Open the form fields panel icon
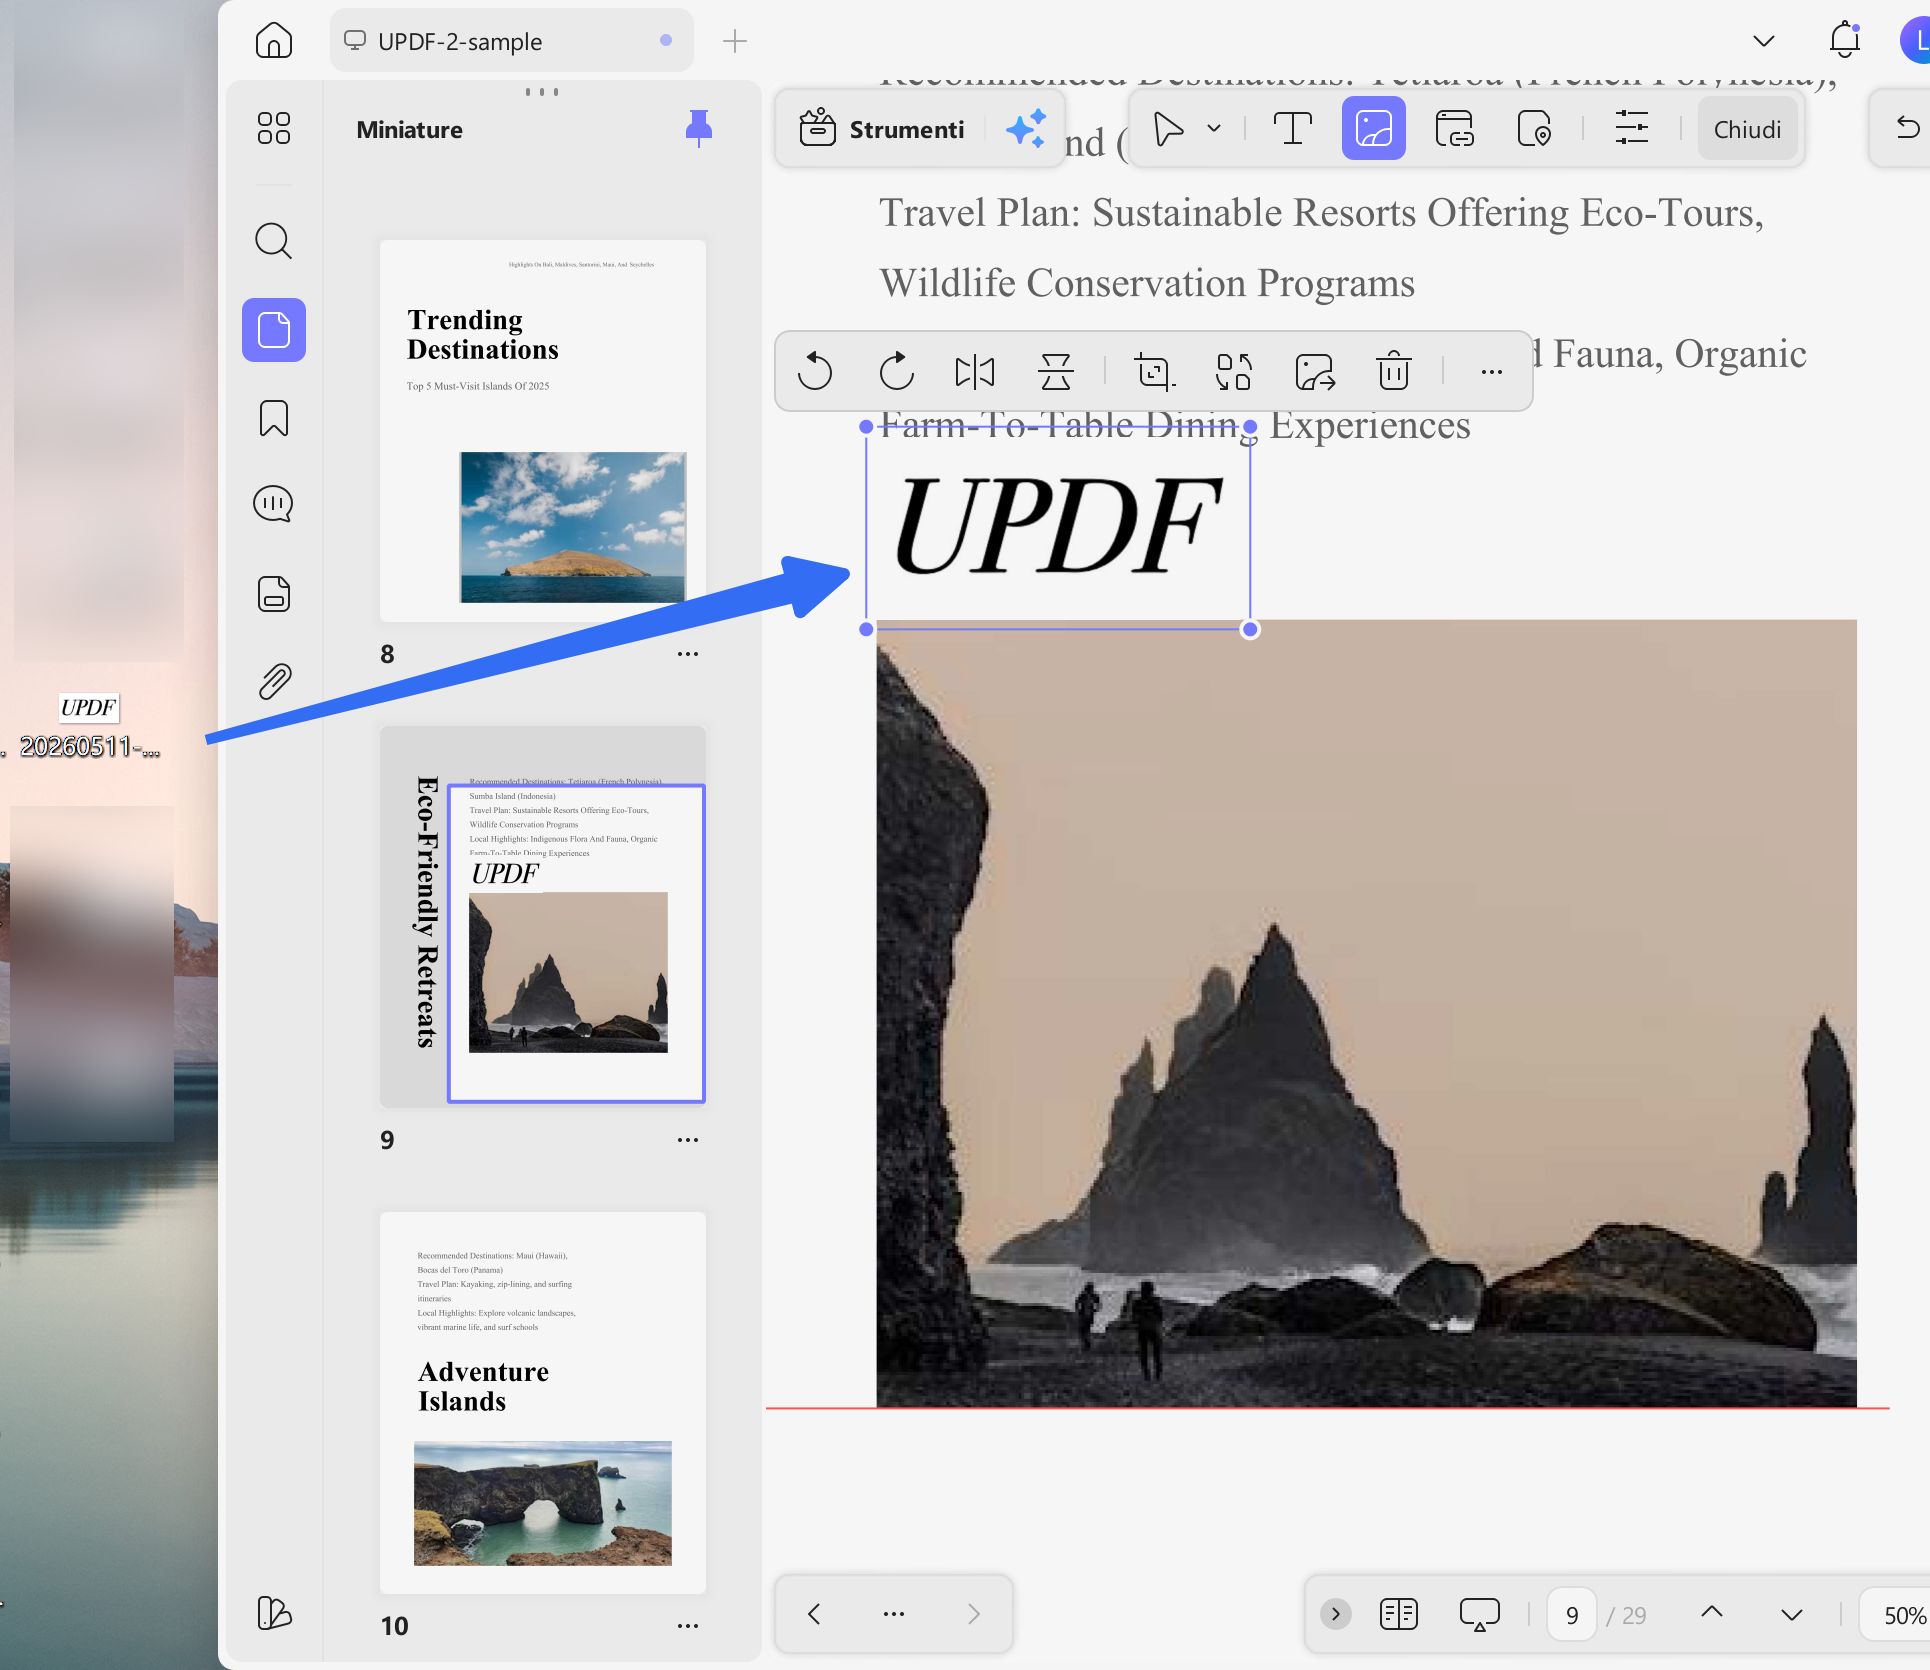The image size is (1930, 1670). pos(273,594)
